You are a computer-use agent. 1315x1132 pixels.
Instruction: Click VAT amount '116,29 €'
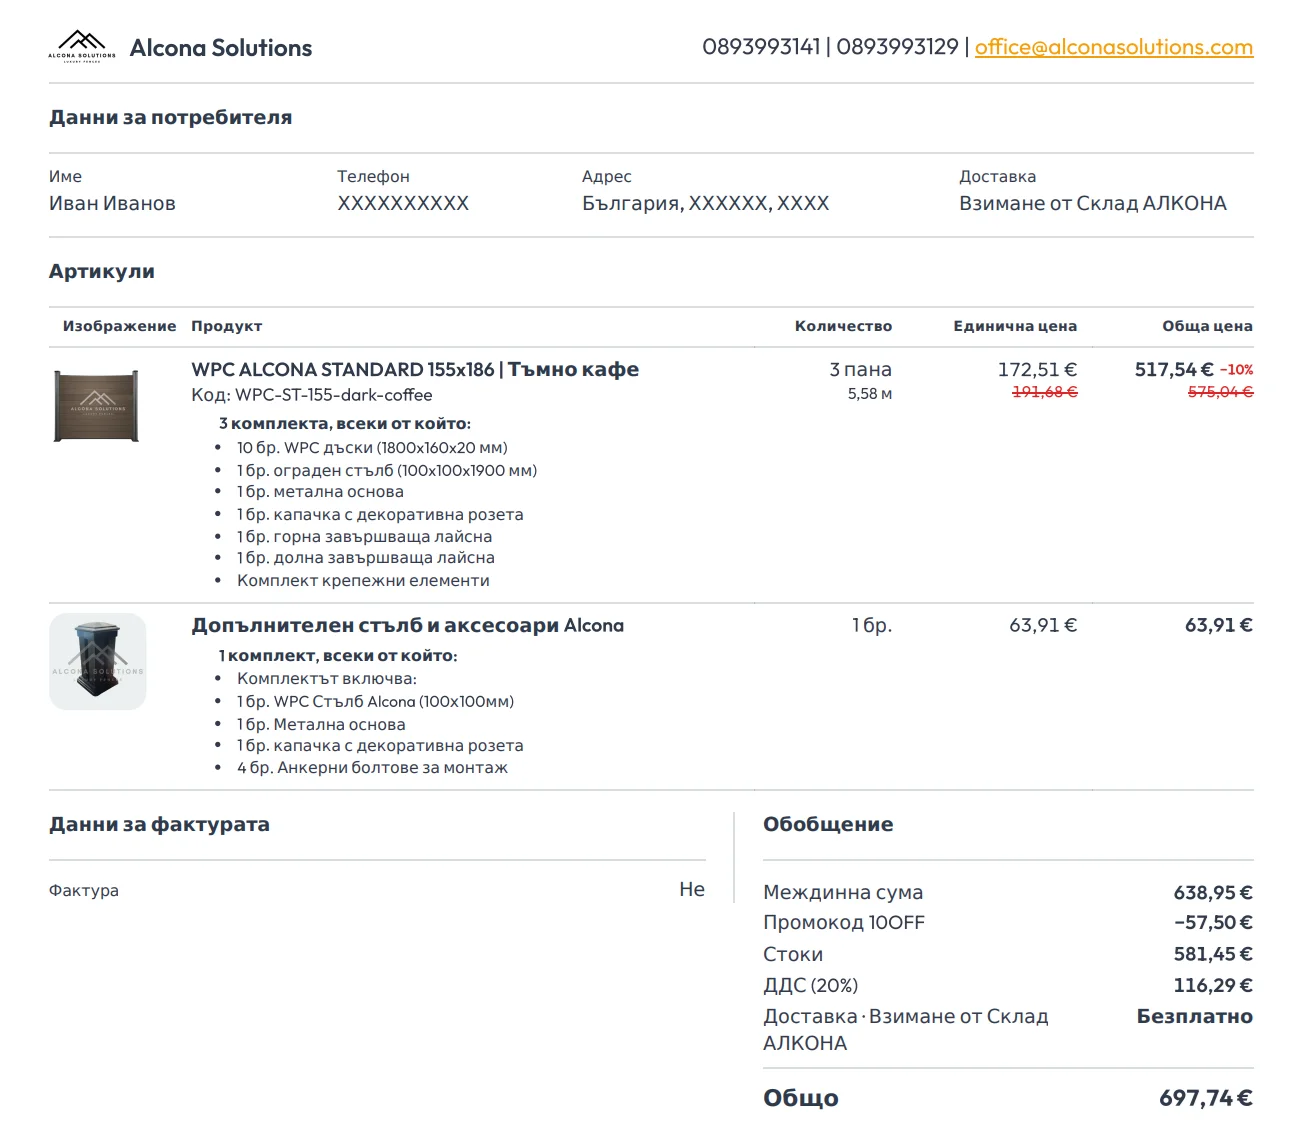click(x=1213, y=985)
